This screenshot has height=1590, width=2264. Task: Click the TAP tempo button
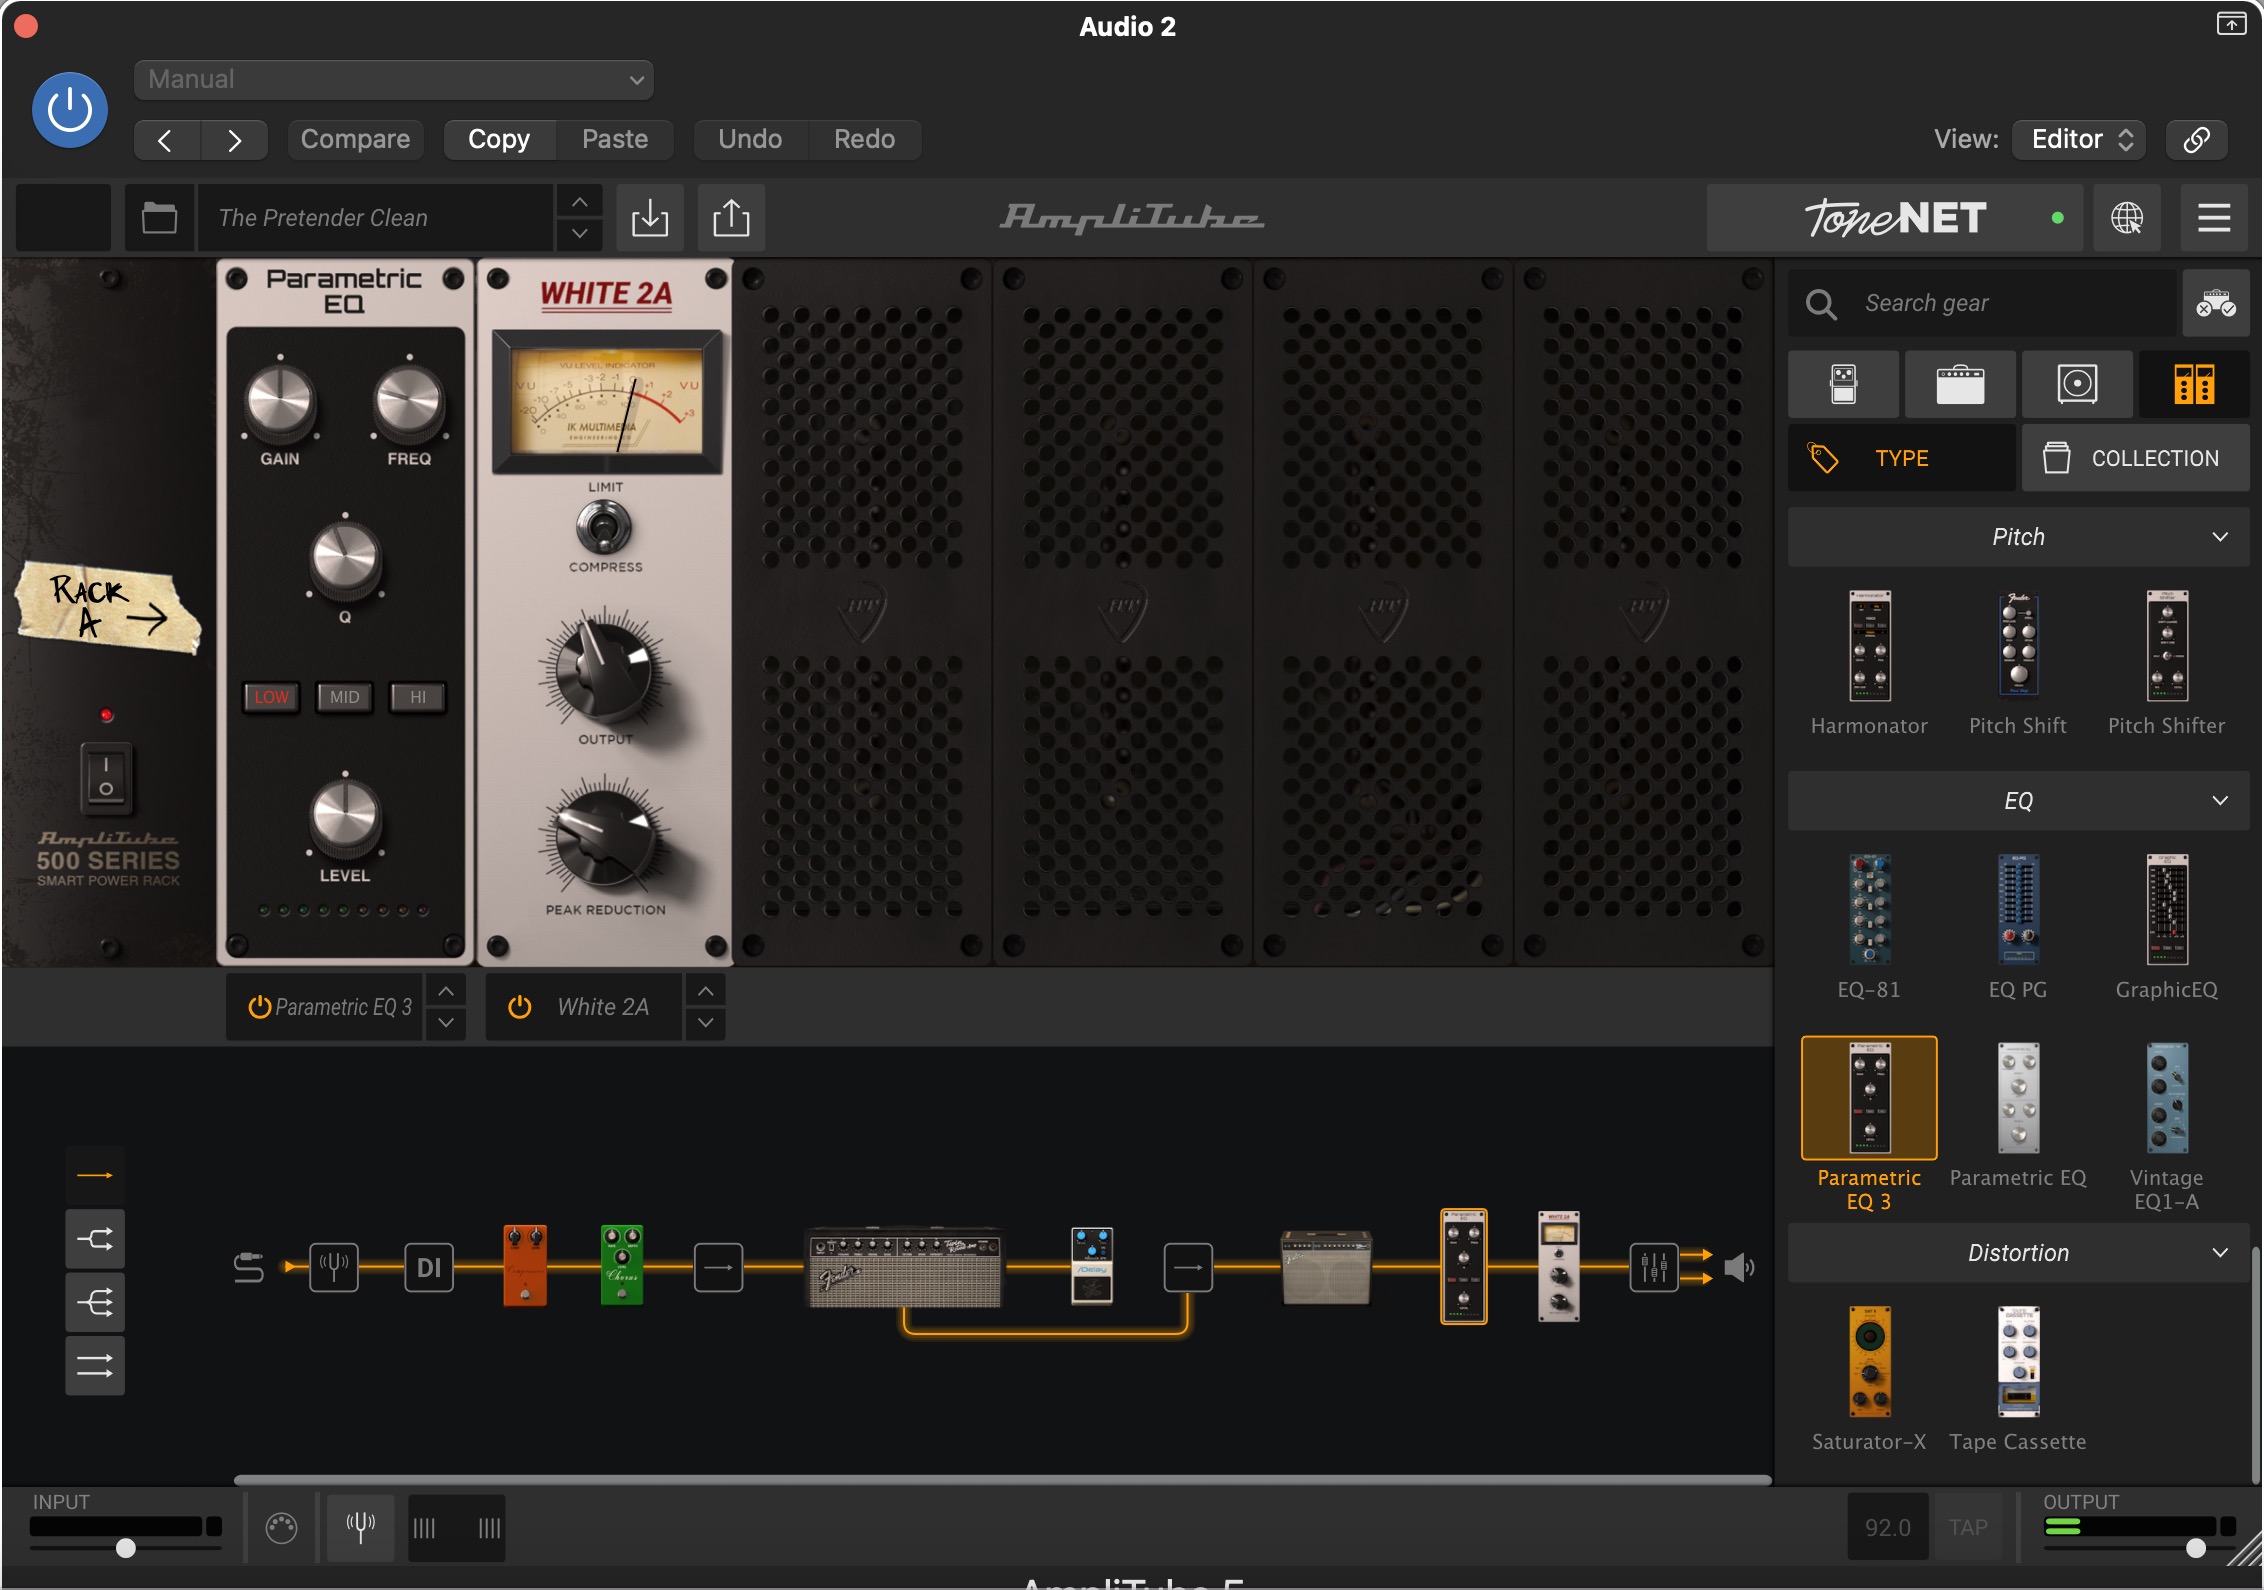1968,1527
